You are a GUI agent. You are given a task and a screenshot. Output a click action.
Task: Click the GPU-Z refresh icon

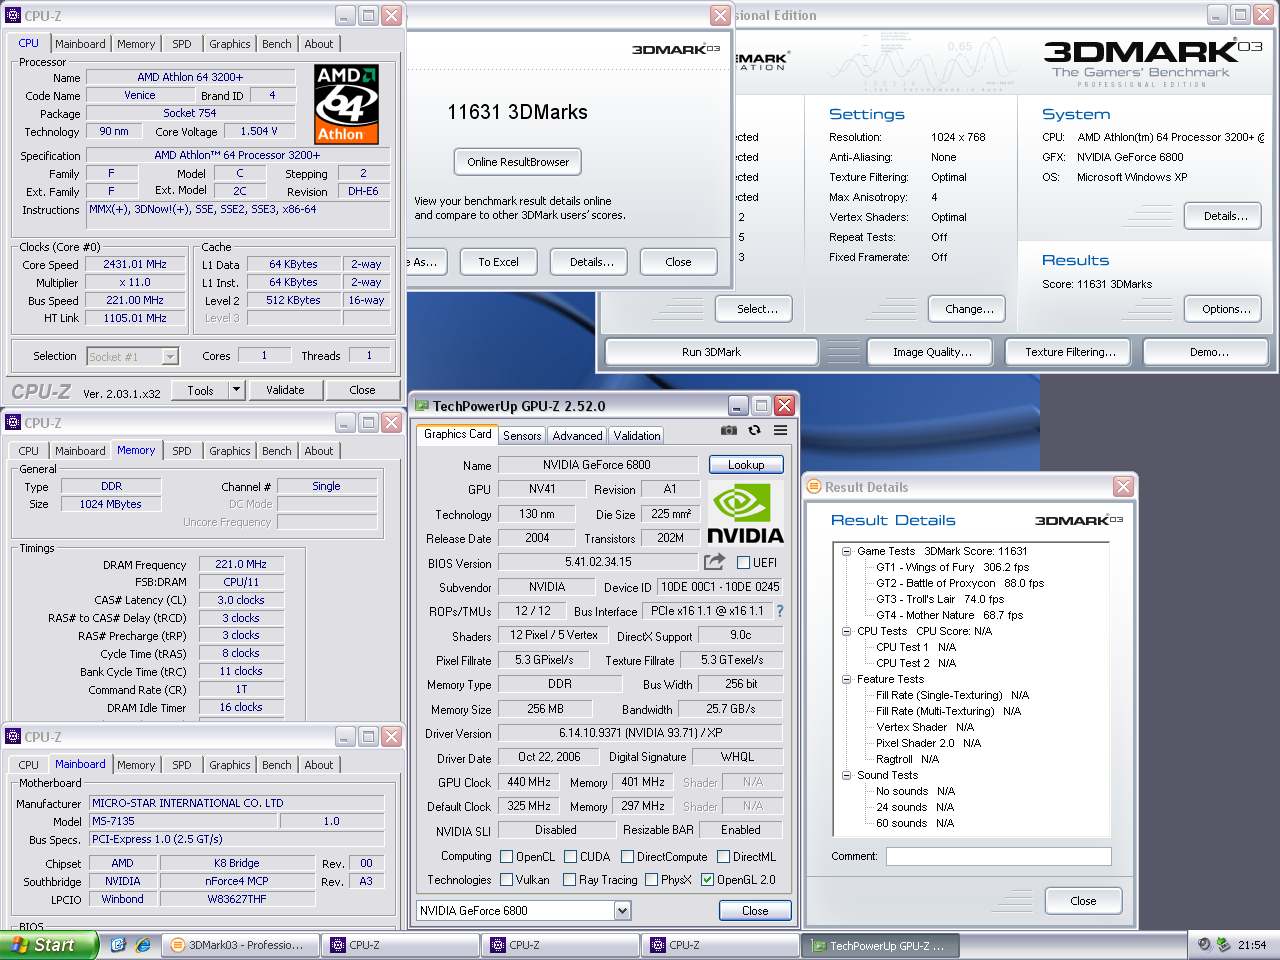pyautogui.click(x=755, y=430)
